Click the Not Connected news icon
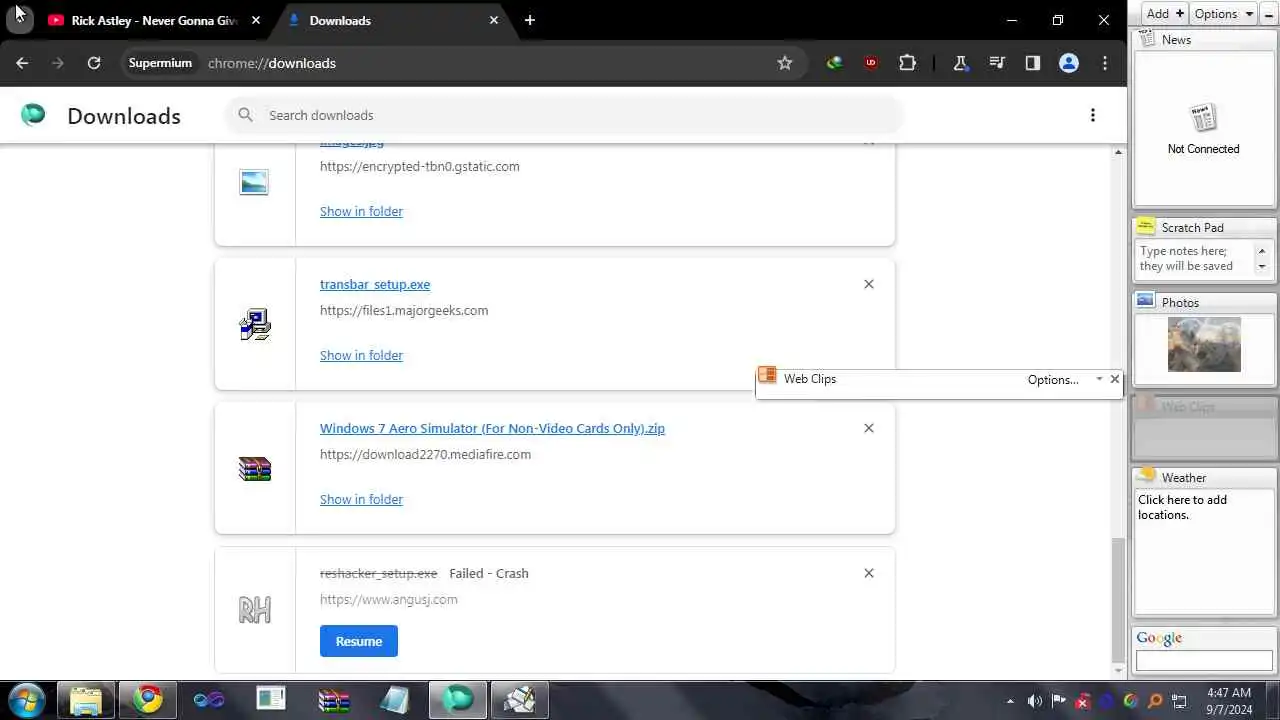Image resolution: width=1280 pixels, height=720 pixels. pyautogui.click(x=1203, y=118)
